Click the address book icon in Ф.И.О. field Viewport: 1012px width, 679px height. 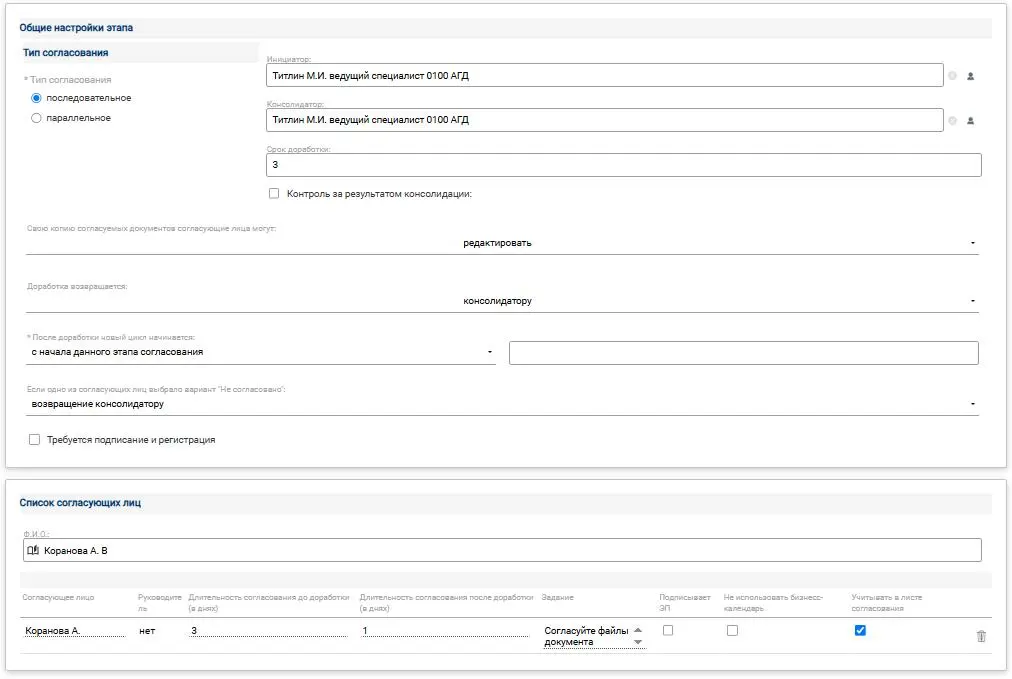[x=33, y=550]
